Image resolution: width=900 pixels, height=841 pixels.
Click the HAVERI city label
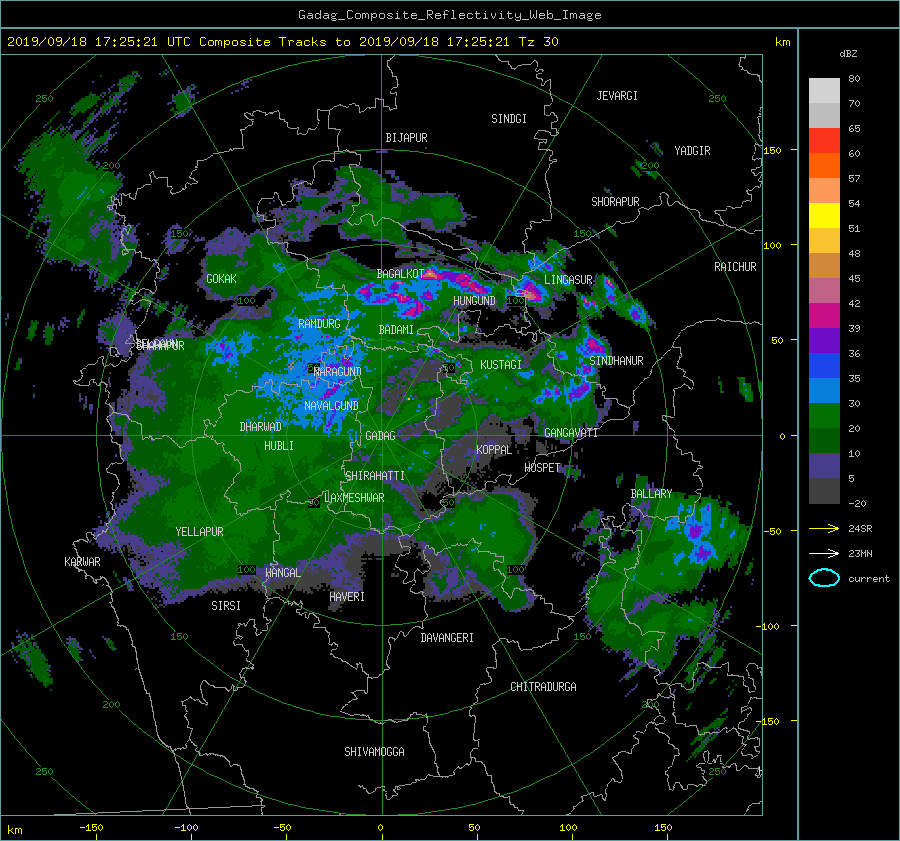(347, 597)
